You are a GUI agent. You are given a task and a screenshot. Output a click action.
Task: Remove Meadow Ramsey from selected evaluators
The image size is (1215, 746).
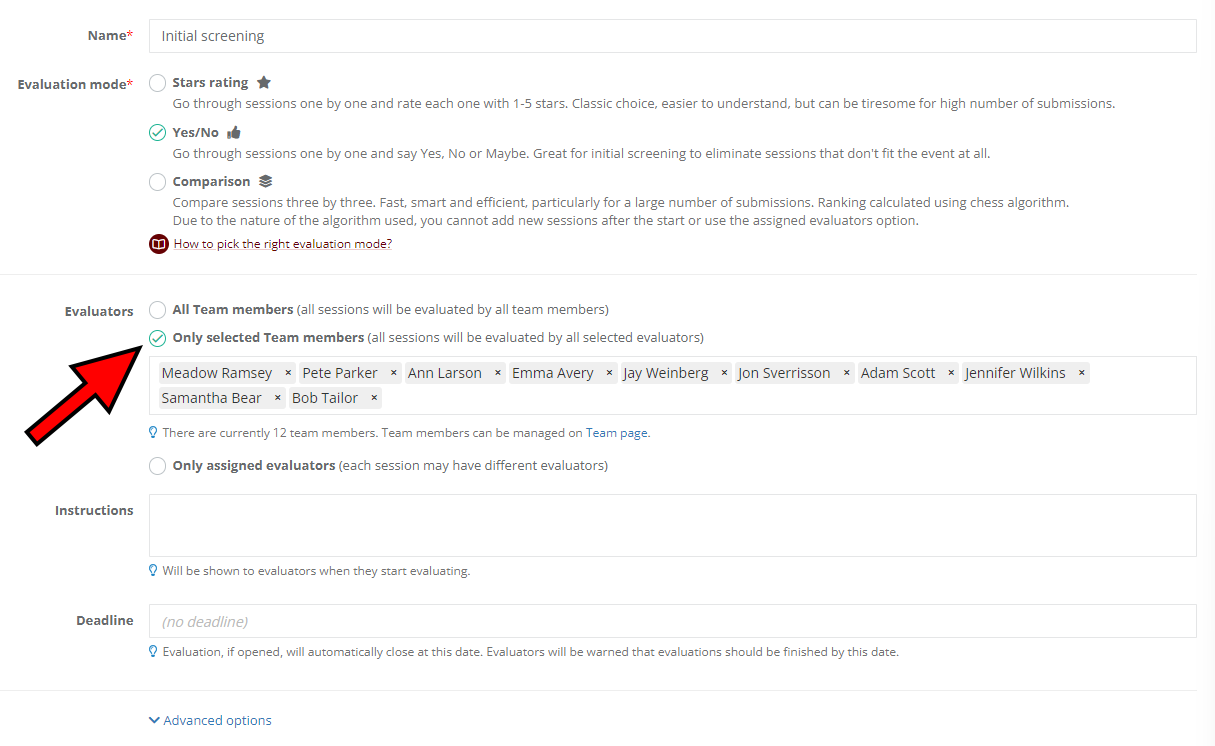pos(288,373)
